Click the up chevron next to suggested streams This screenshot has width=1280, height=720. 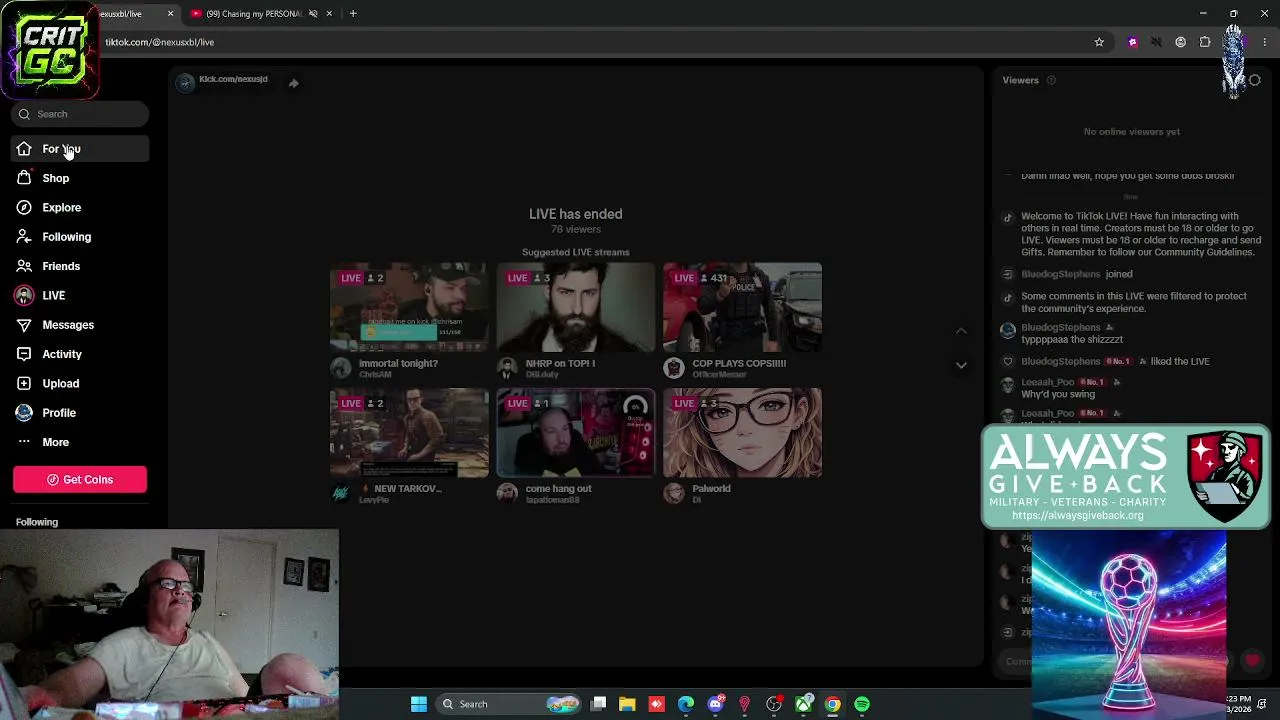[961, 331]
